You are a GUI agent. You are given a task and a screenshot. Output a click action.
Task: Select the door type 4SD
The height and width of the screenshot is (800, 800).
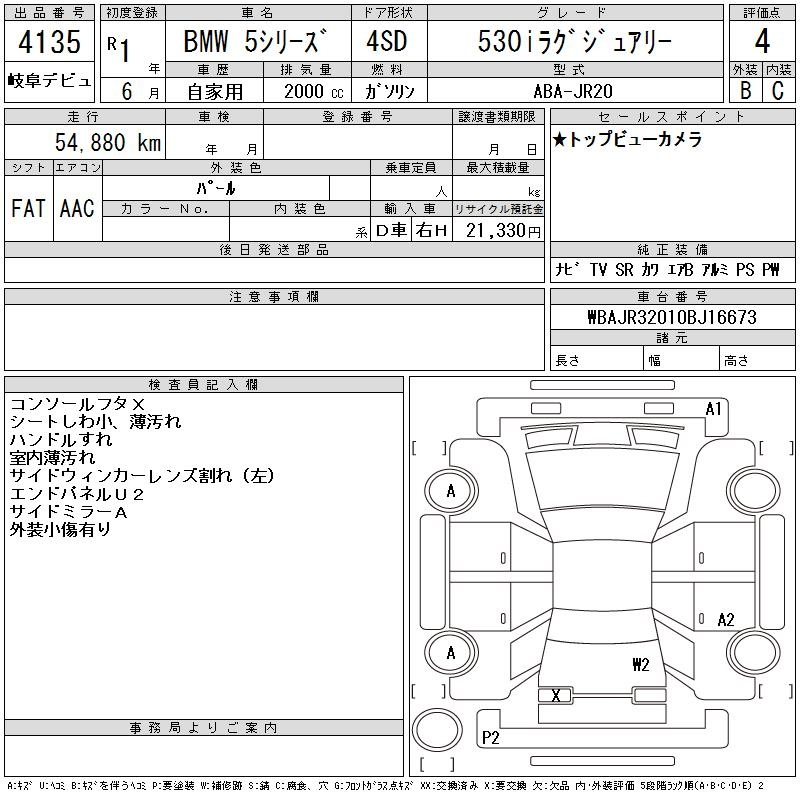click(387, 41)
